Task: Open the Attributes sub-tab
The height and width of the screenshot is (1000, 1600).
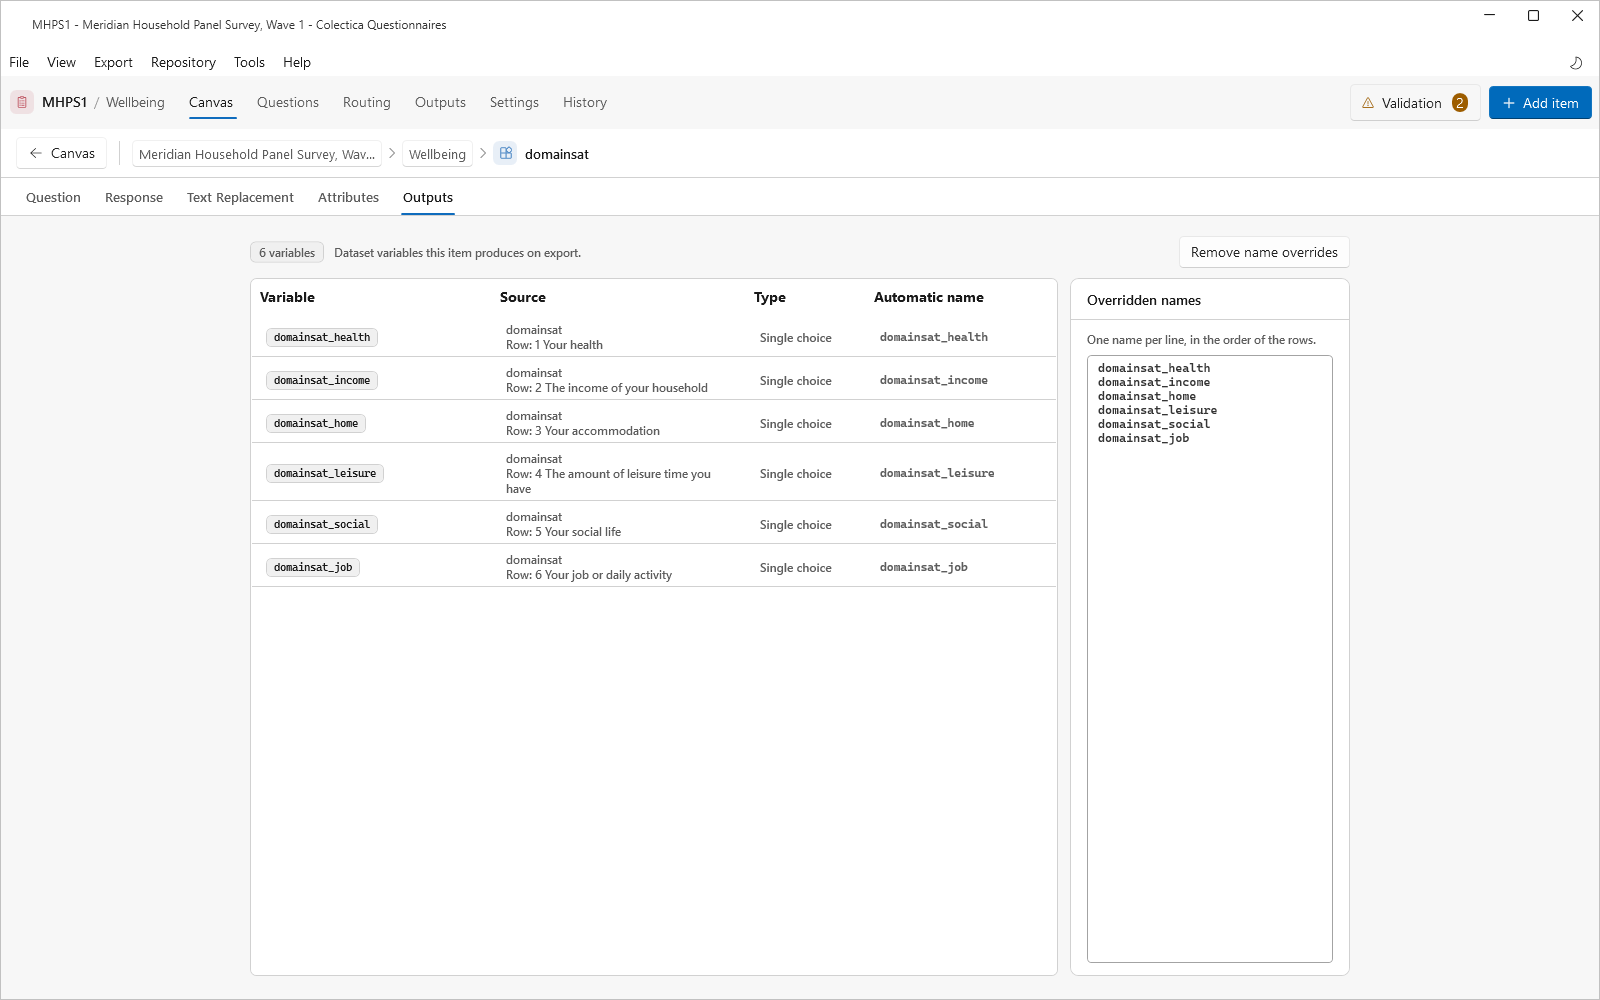Action: (x=348, y=197)
